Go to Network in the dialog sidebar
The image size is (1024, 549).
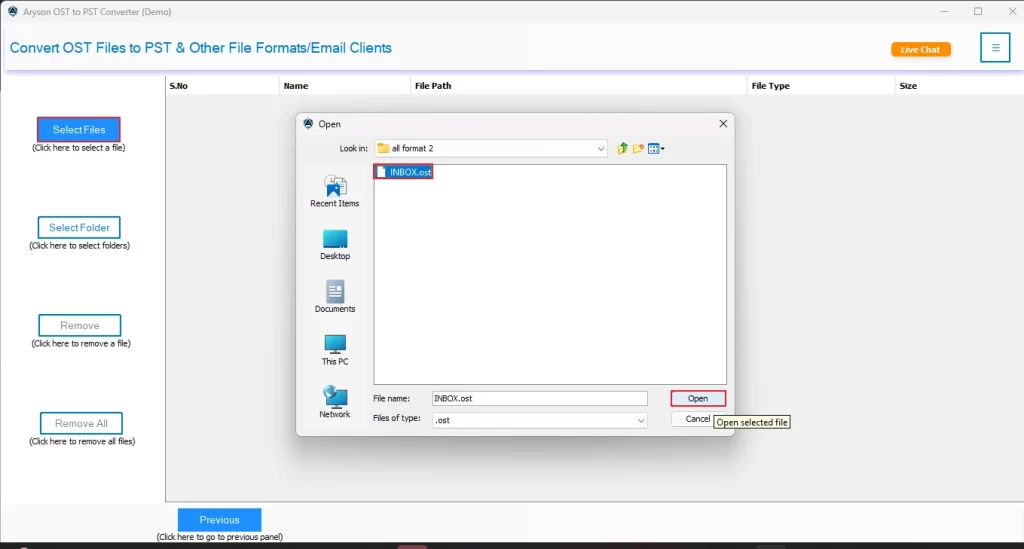click(335, 402)
